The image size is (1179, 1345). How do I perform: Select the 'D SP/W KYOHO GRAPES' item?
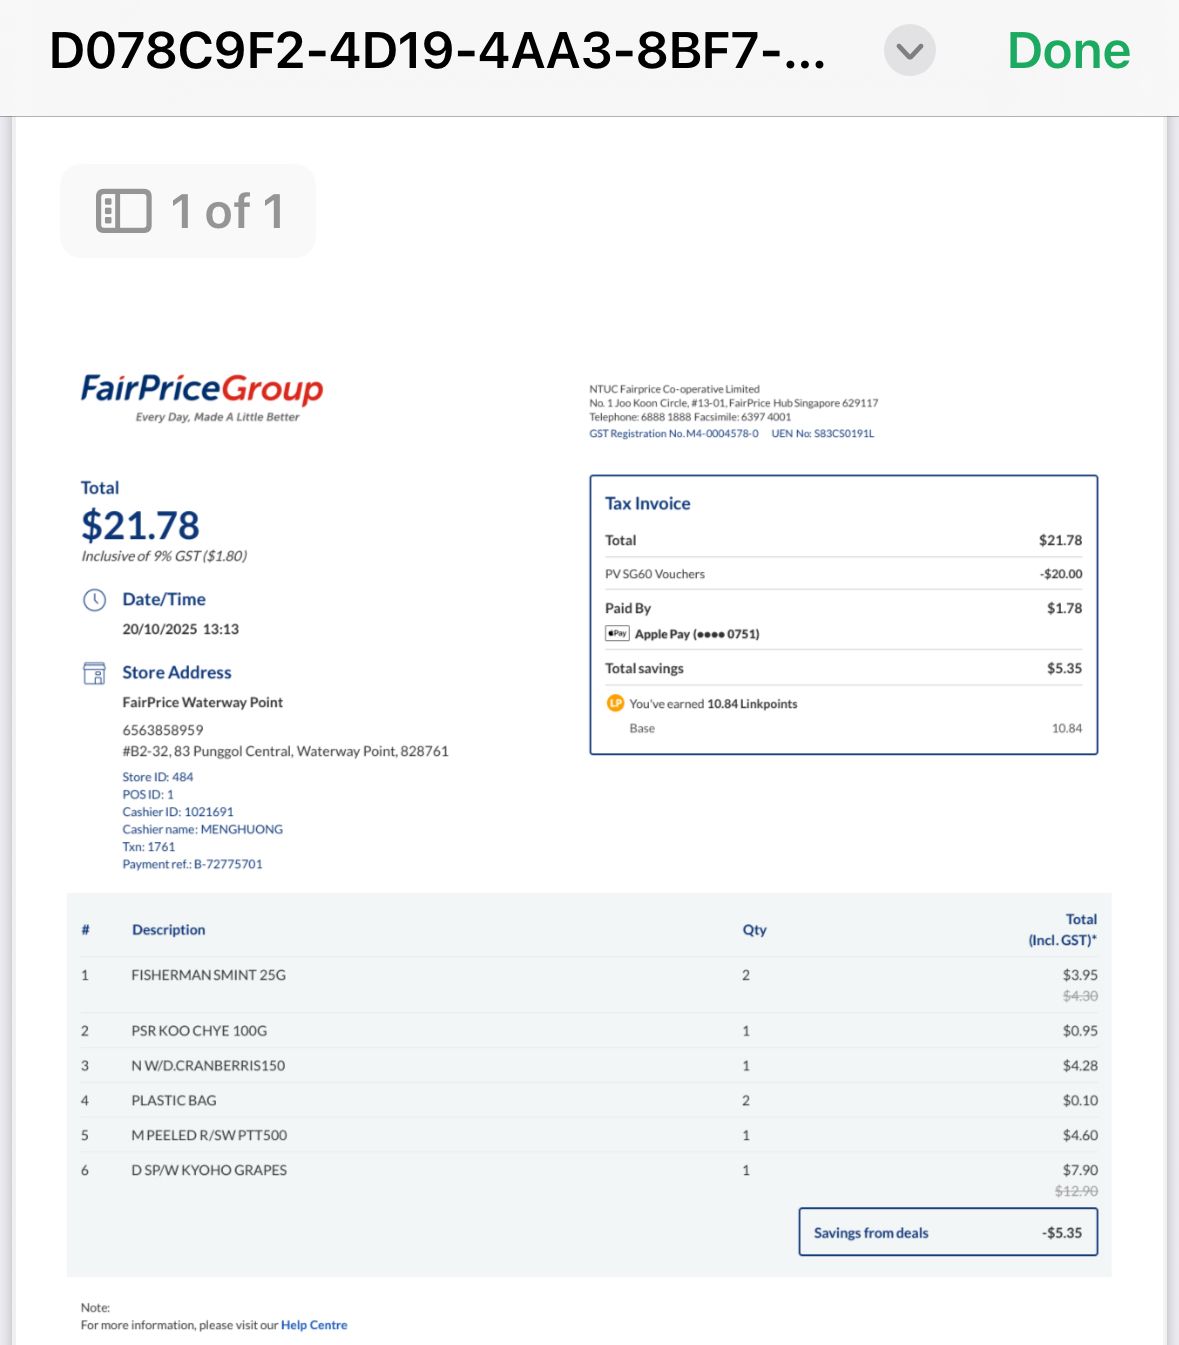[209, 1170]
